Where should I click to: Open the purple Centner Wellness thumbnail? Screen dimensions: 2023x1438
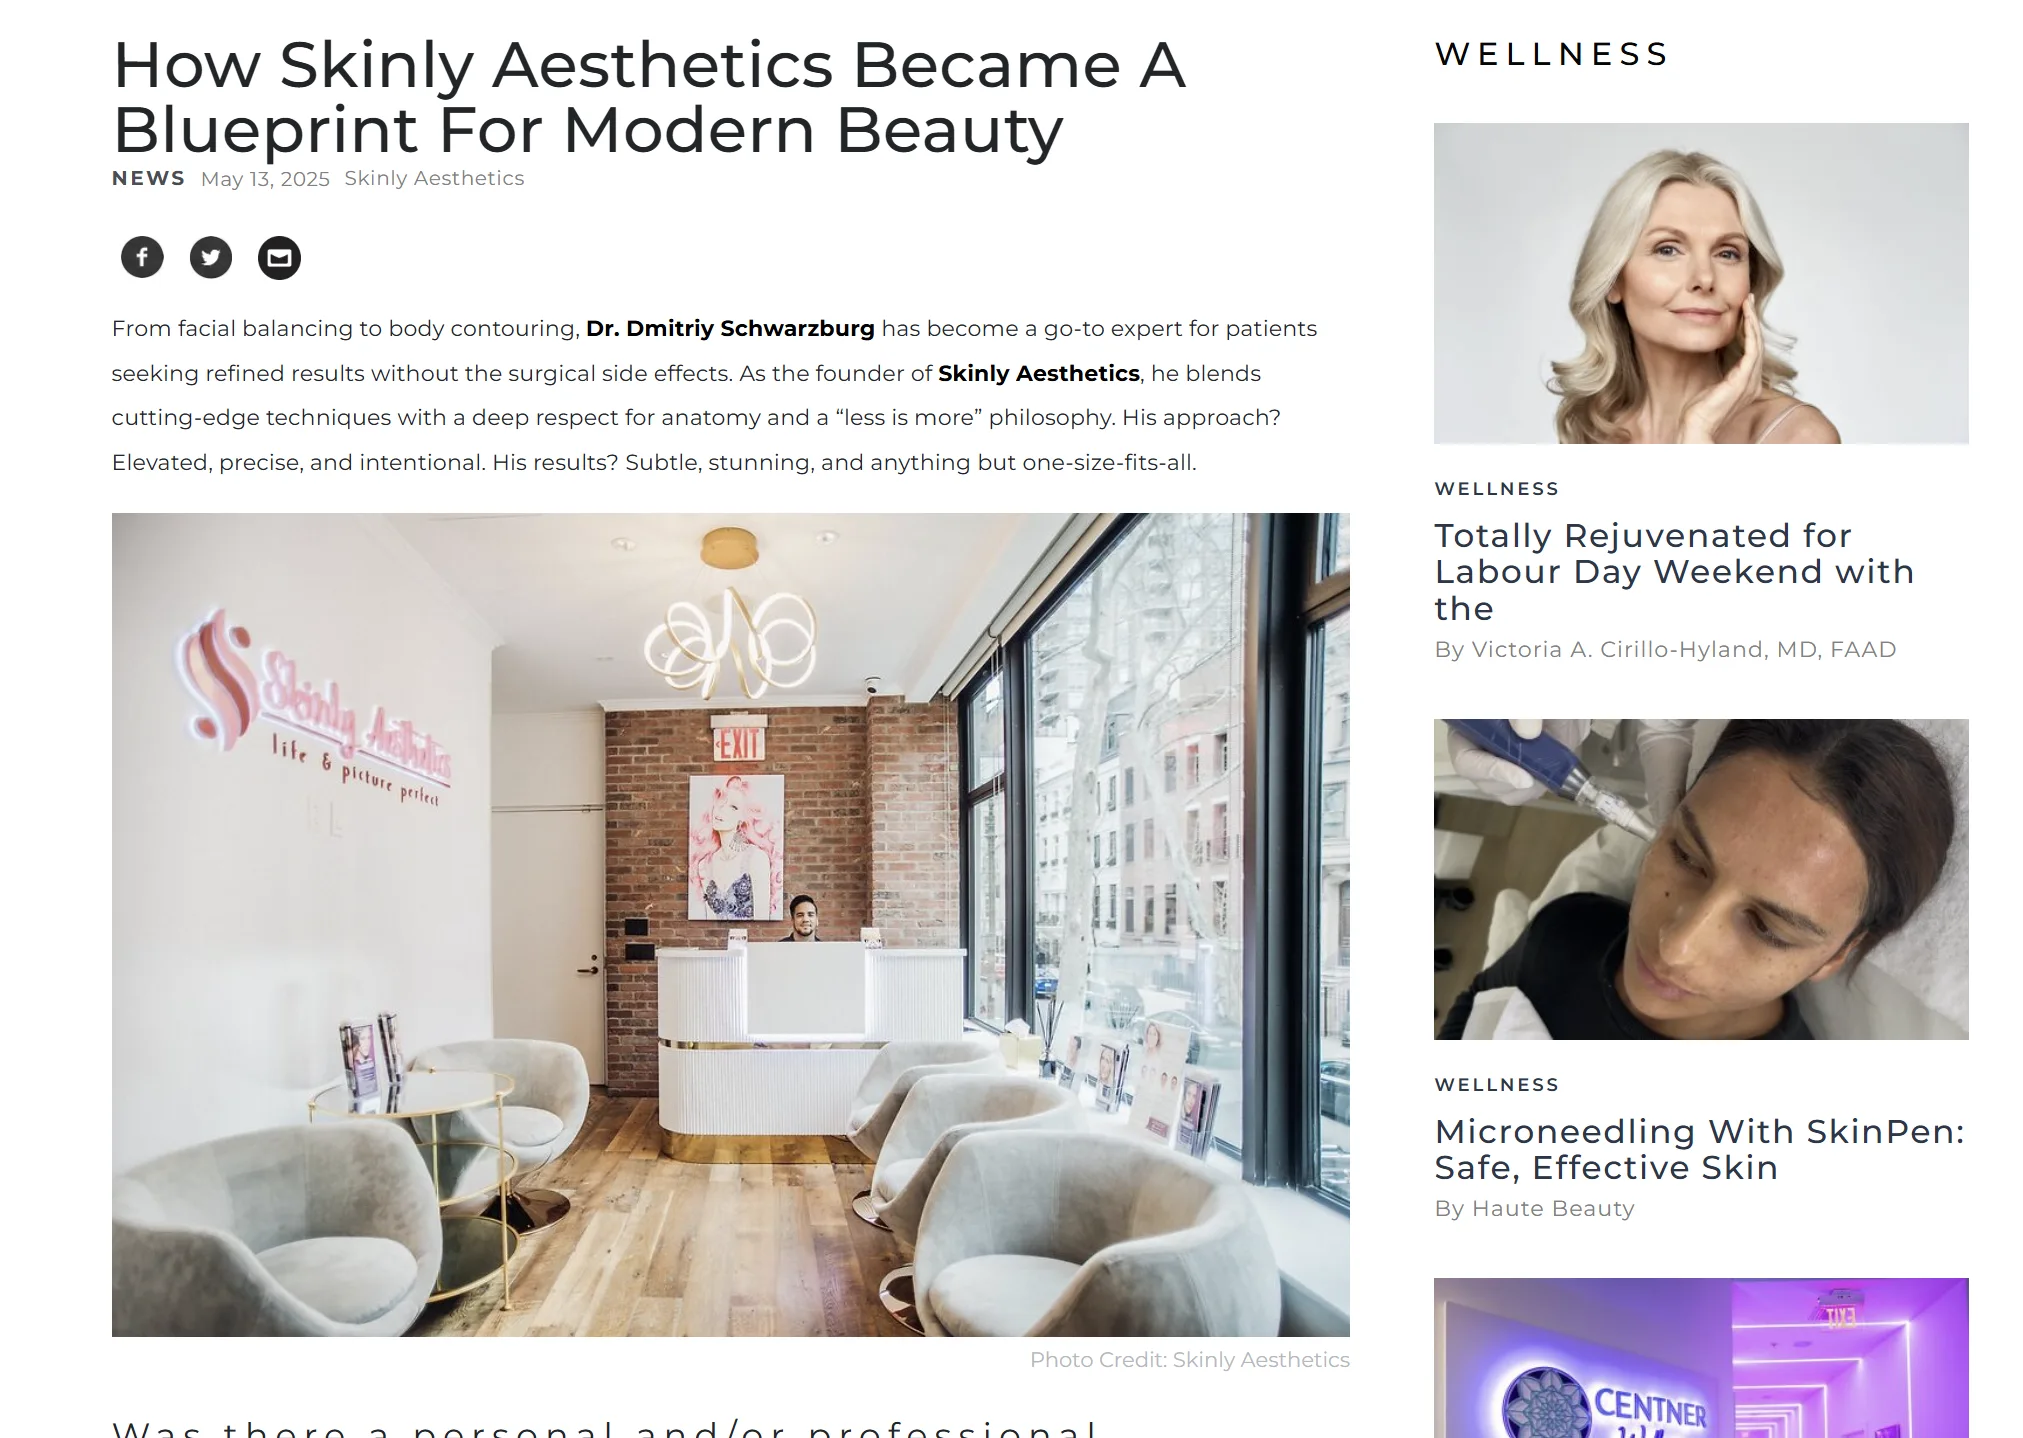(1701, 1358)
